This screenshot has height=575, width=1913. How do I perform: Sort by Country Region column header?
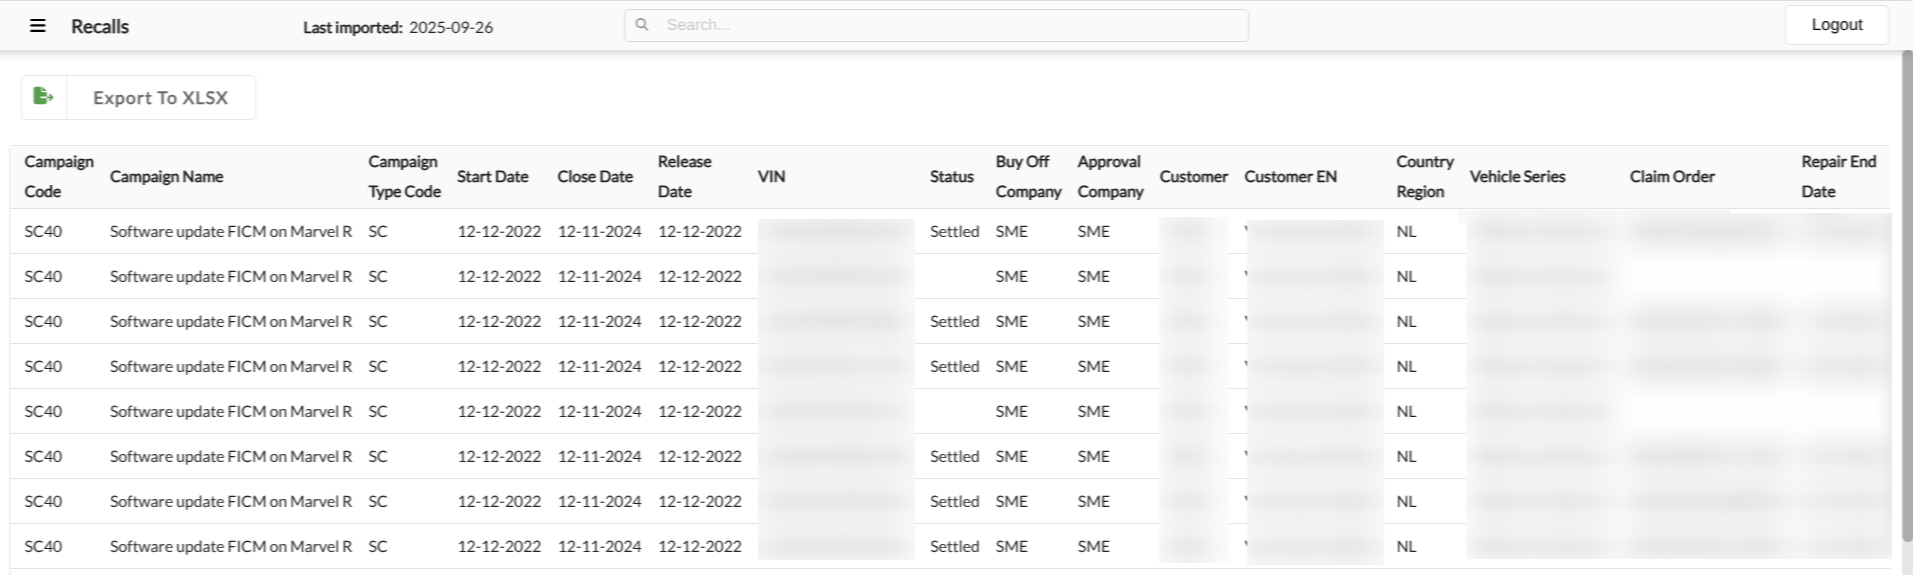tap(1424, 176)
